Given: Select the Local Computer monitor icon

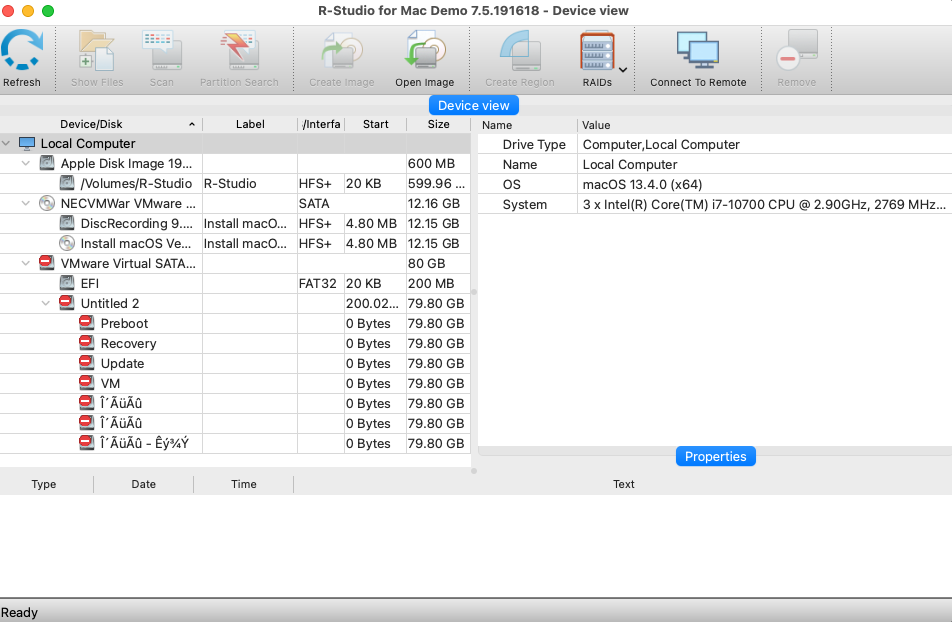Looking at the screenshot, I should click(27, 143).
